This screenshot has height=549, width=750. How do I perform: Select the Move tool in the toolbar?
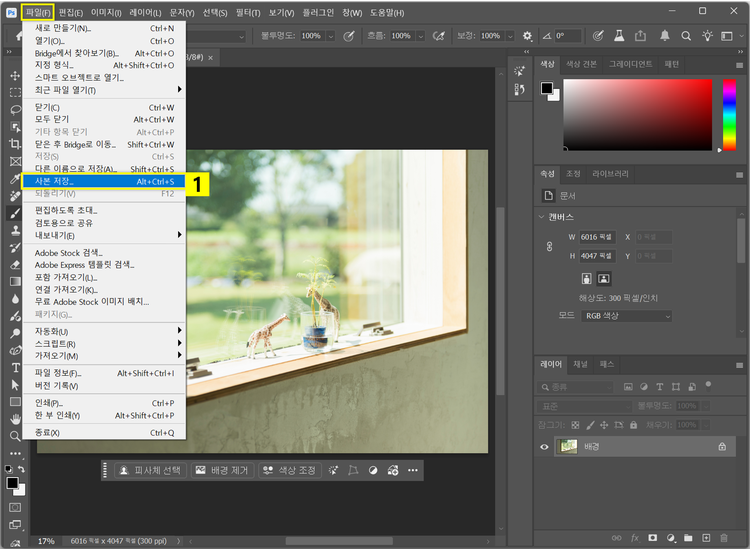15,76
